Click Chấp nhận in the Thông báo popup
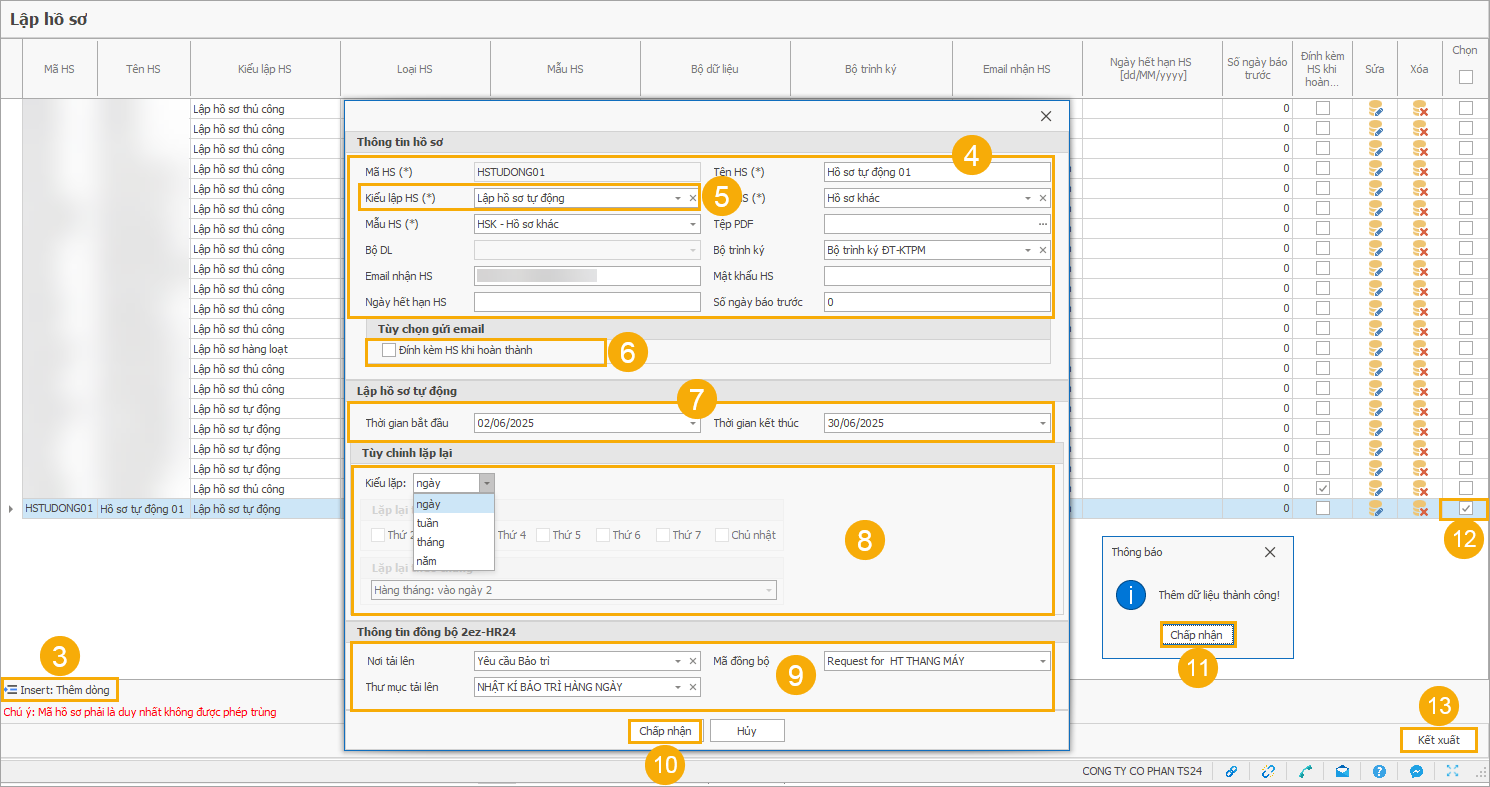1490x787 pixels. point(1197,635)
